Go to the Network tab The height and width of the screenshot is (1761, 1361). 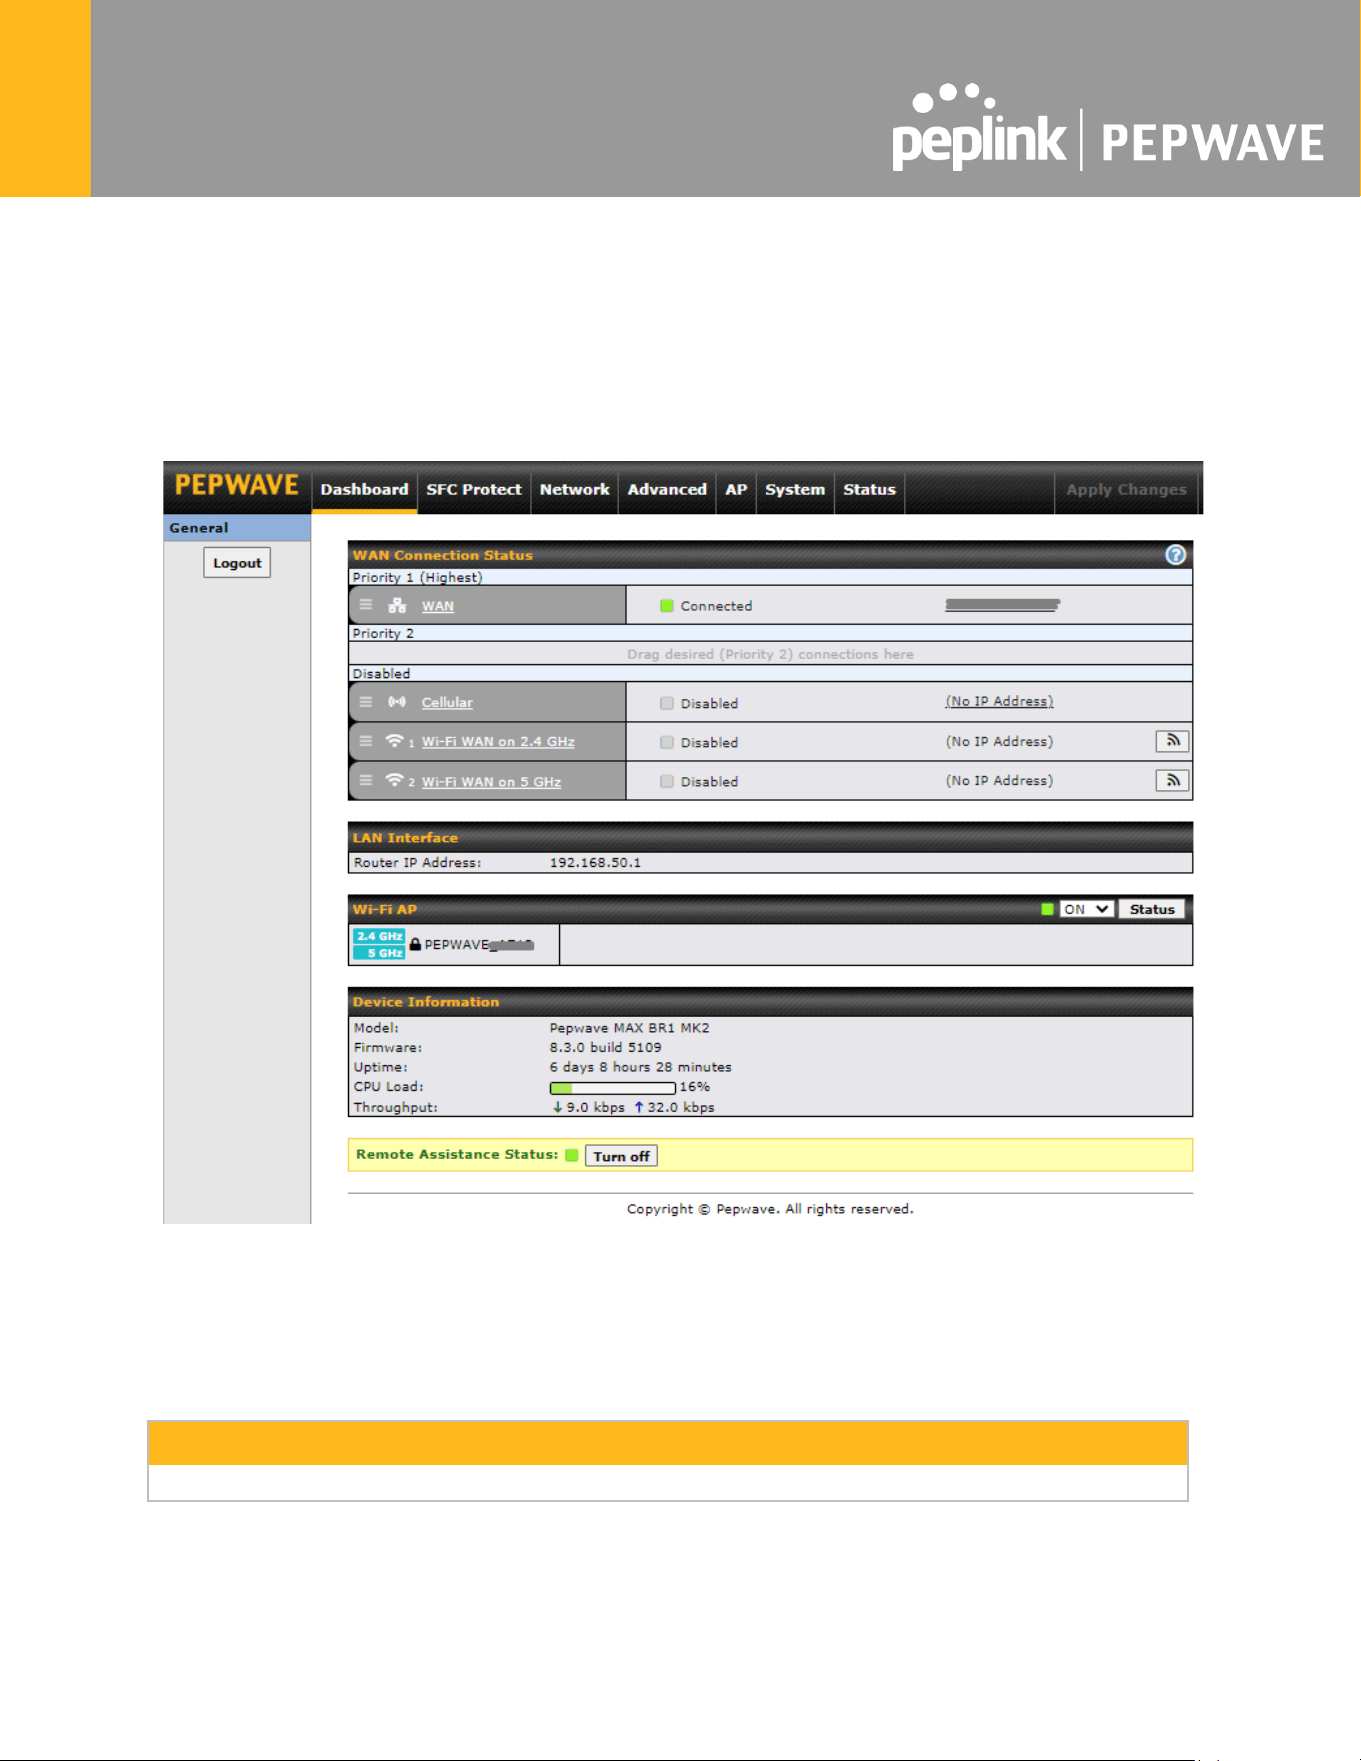point(574,489)
